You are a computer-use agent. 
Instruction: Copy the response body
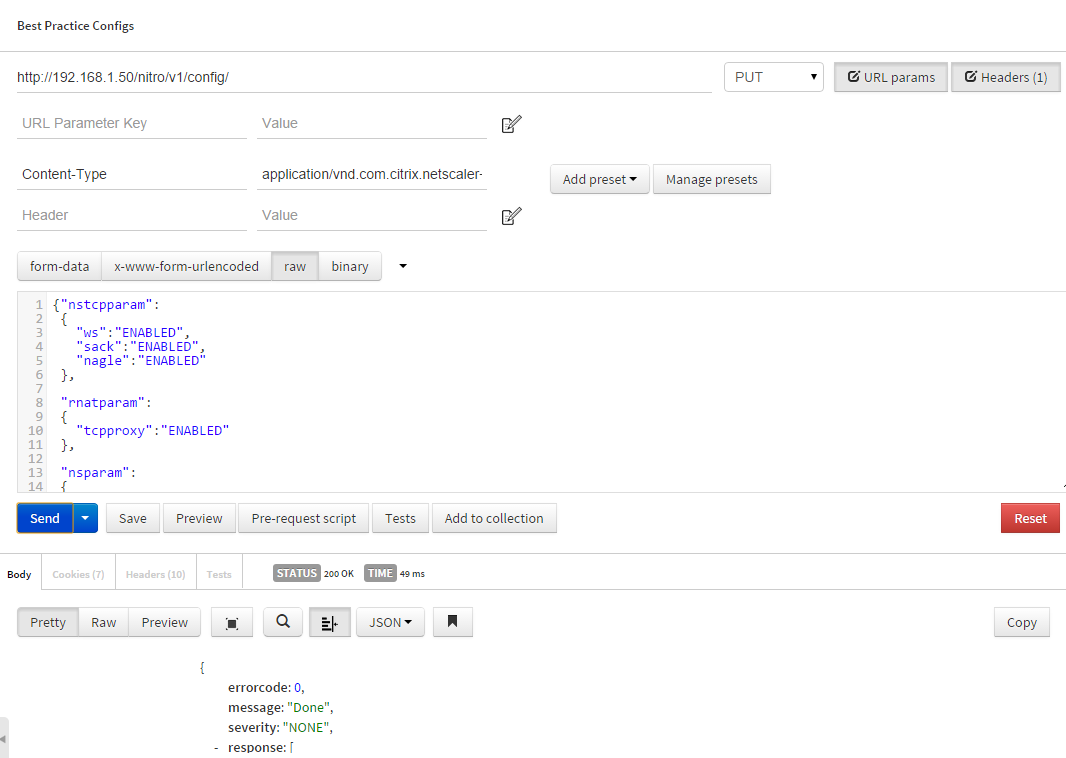[x=1021, y=622]
